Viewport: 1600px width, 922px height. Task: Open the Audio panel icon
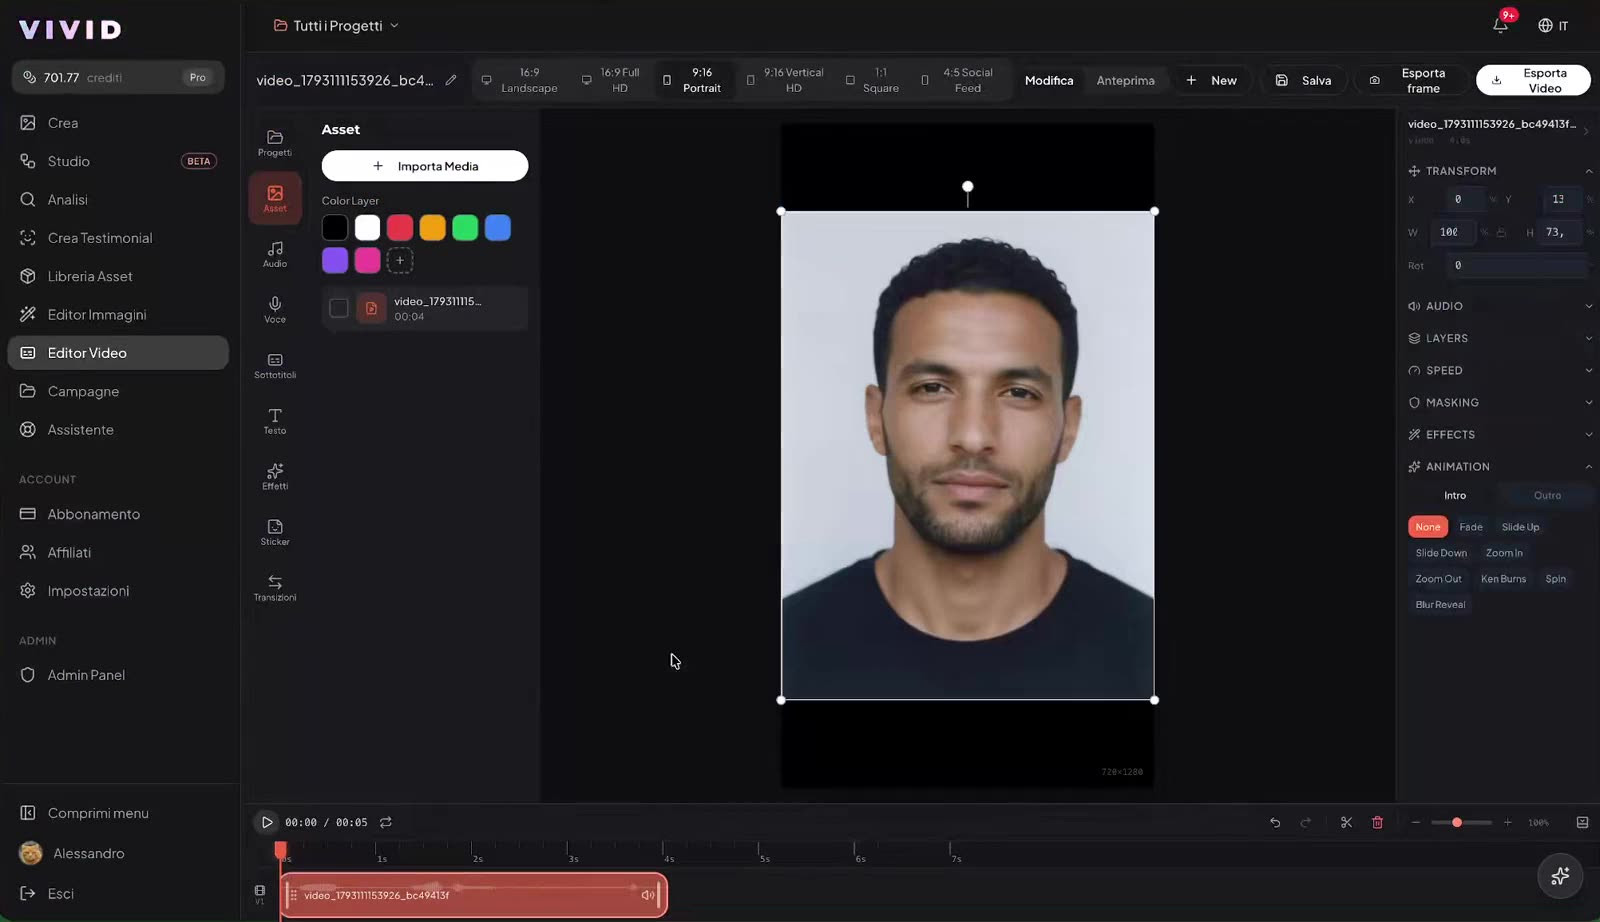(274, 254)
